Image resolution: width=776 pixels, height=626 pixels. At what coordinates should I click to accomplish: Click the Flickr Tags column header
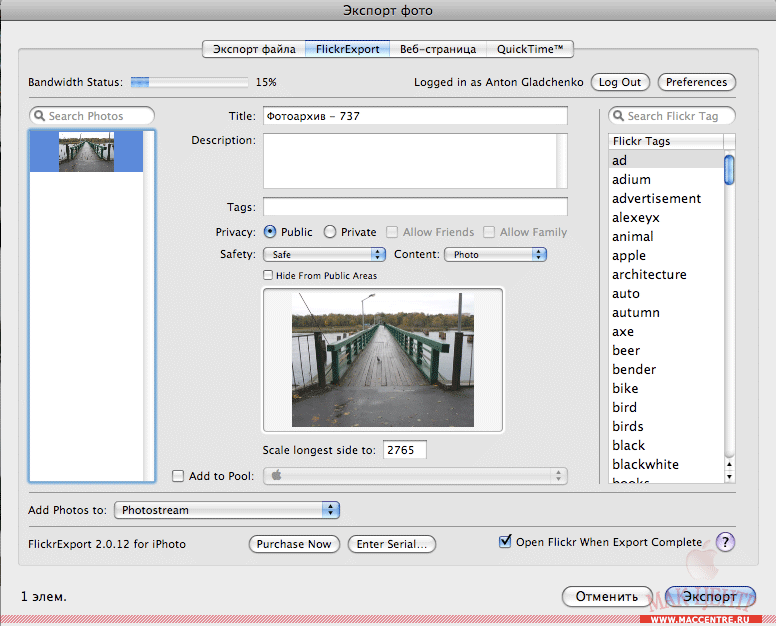[666, 141]
